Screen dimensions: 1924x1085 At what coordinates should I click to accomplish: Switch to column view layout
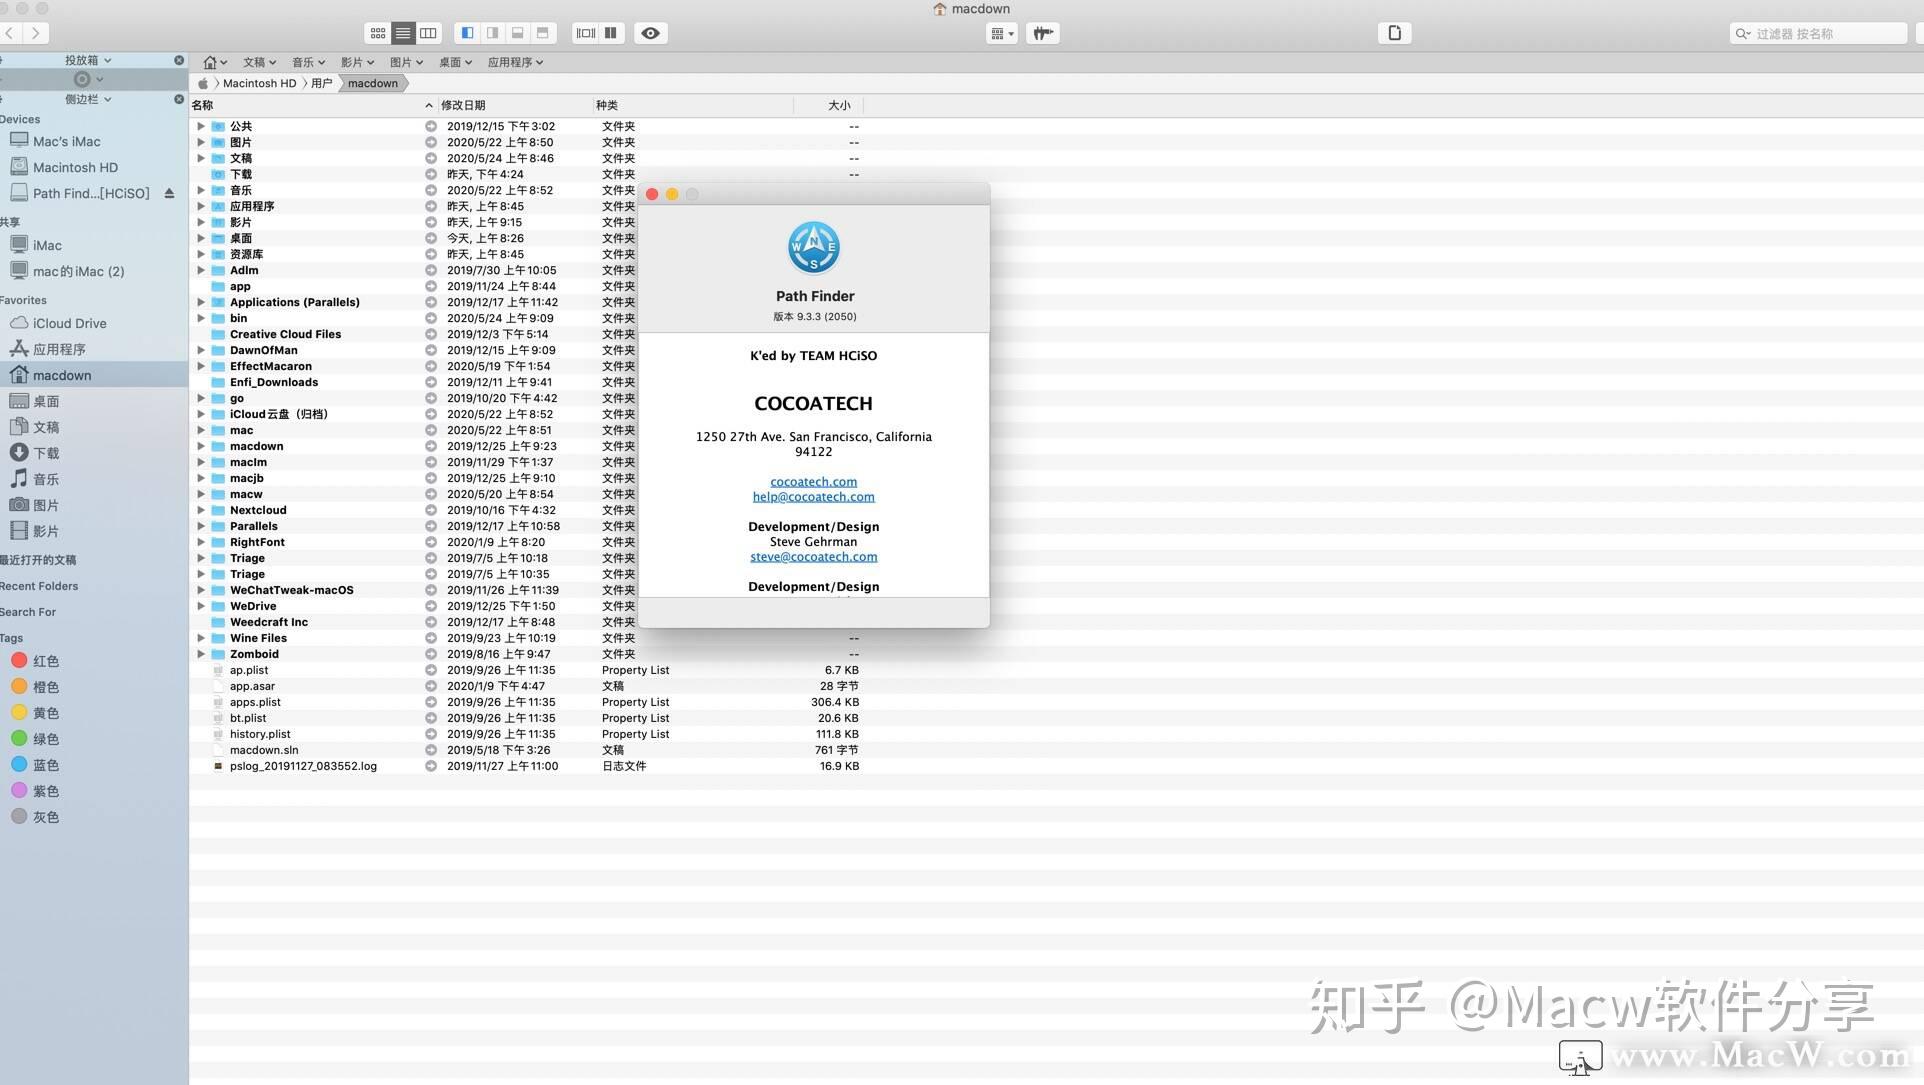[x=428, y=33]
